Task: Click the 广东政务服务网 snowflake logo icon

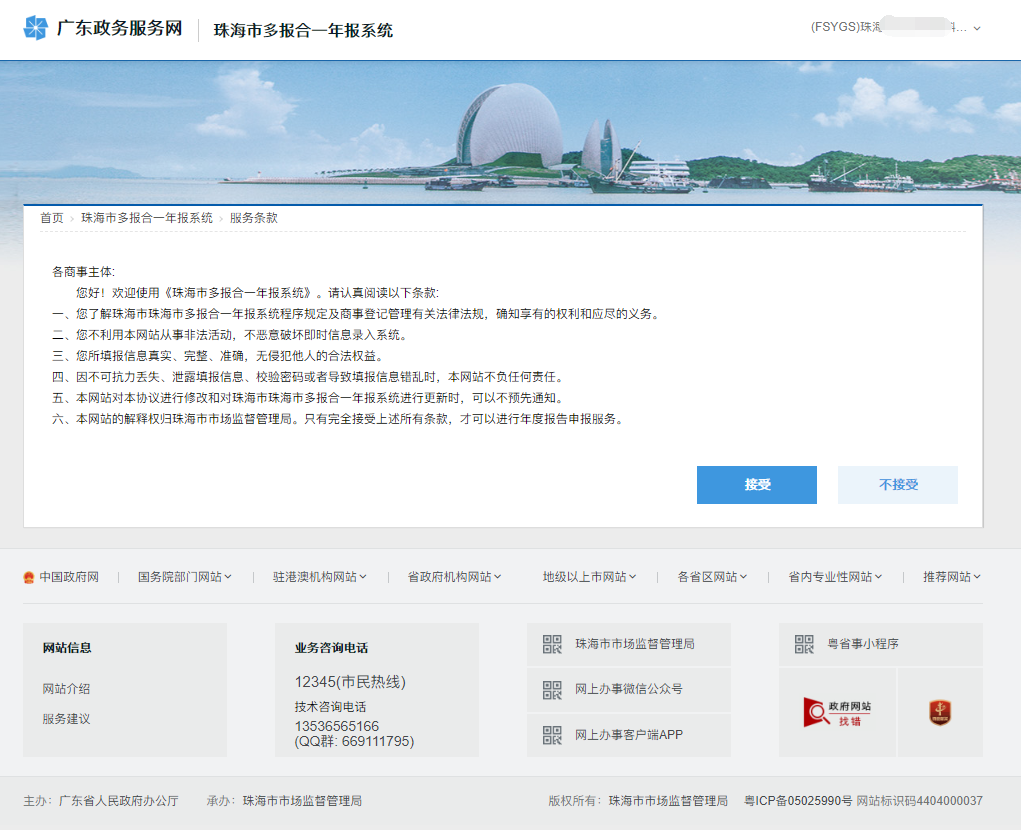Action: tap(35, 28)
